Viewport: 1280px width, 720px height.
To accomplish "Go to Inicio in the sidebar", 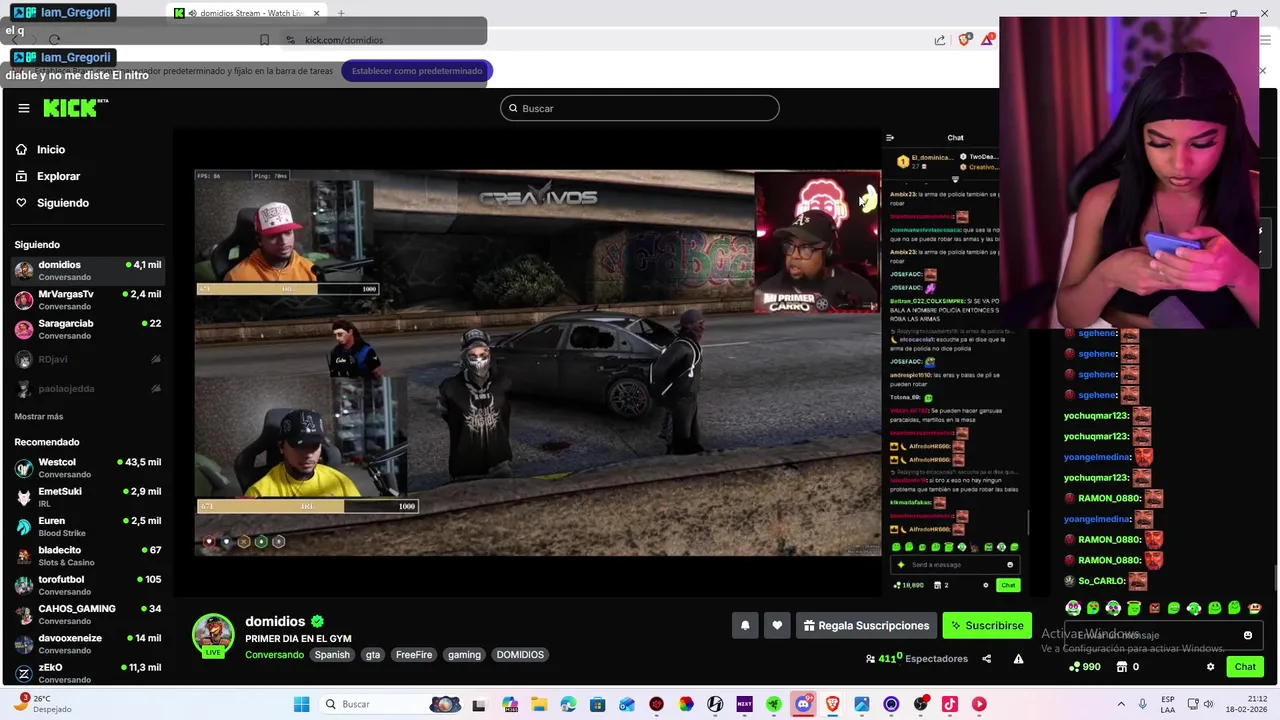I will tap(50, 150).
